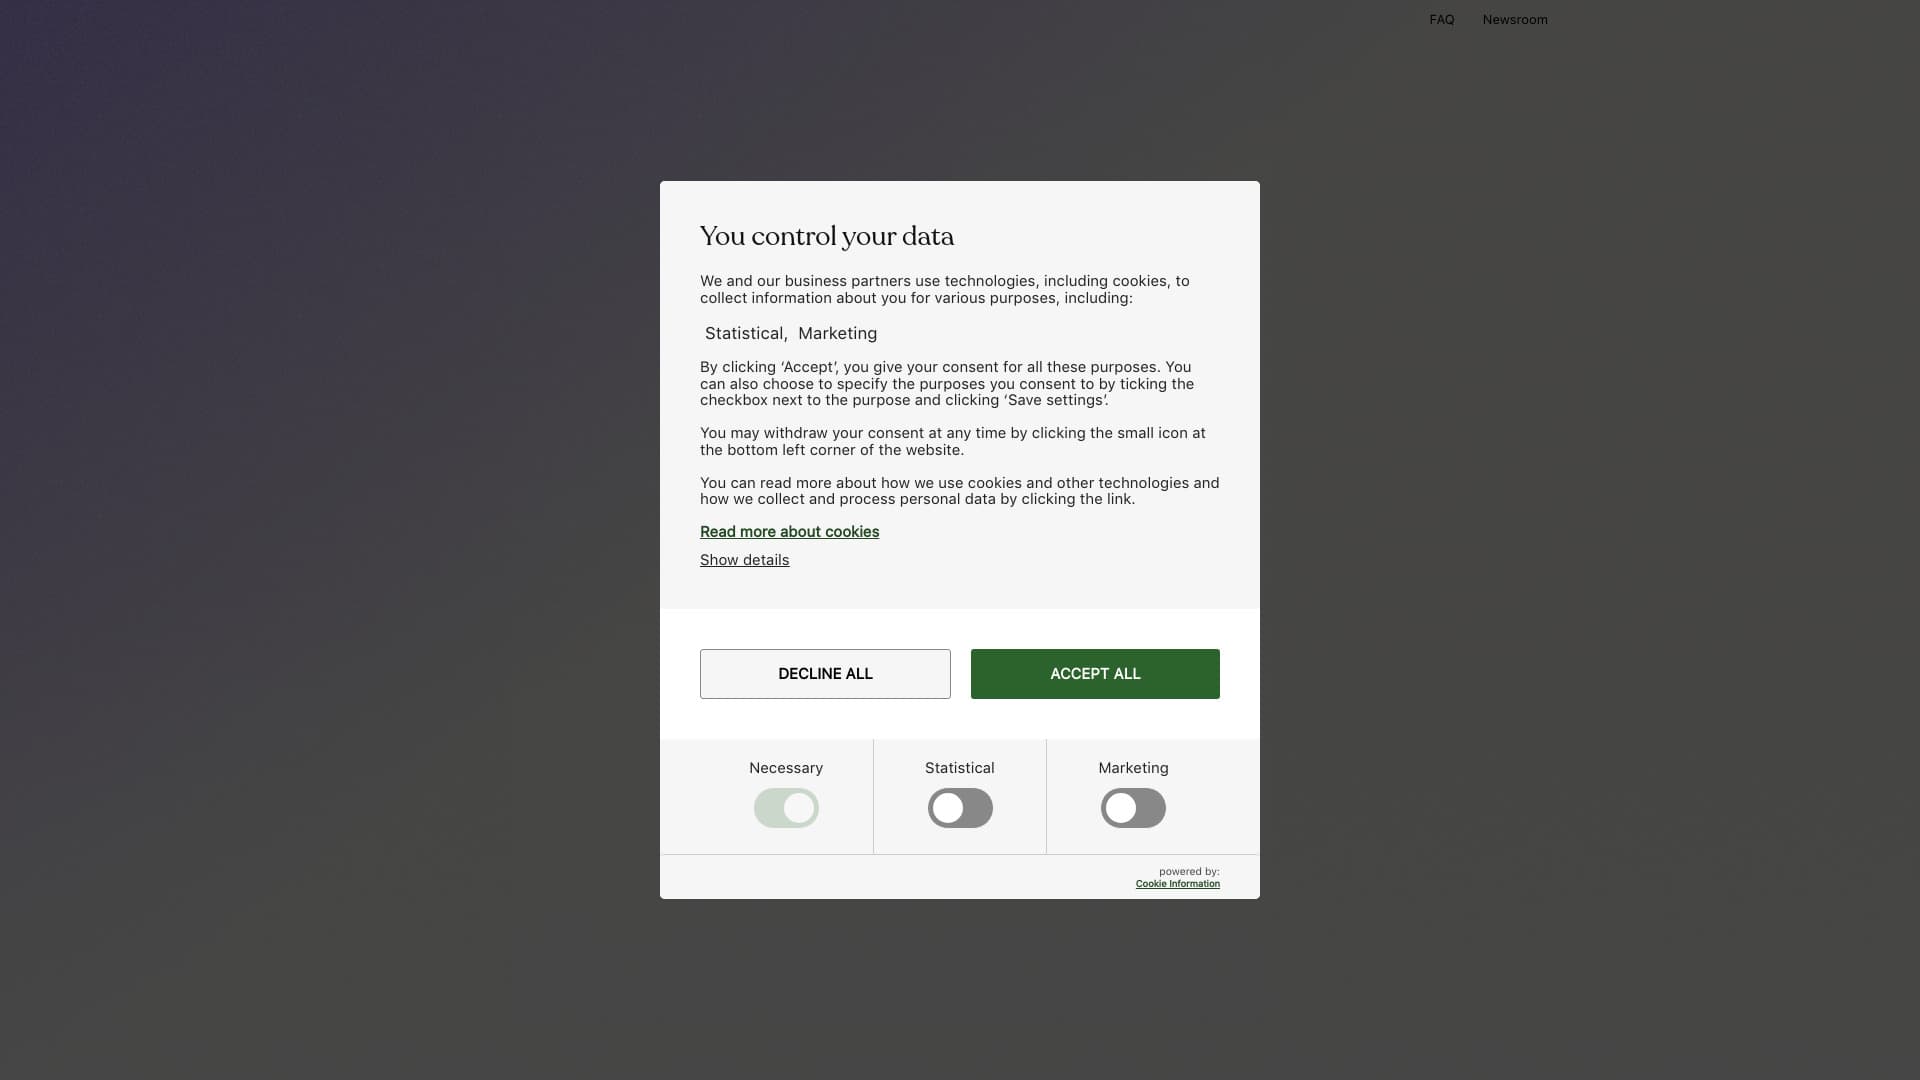
Task: Click the You control your data heading
Action: (827, 237)
